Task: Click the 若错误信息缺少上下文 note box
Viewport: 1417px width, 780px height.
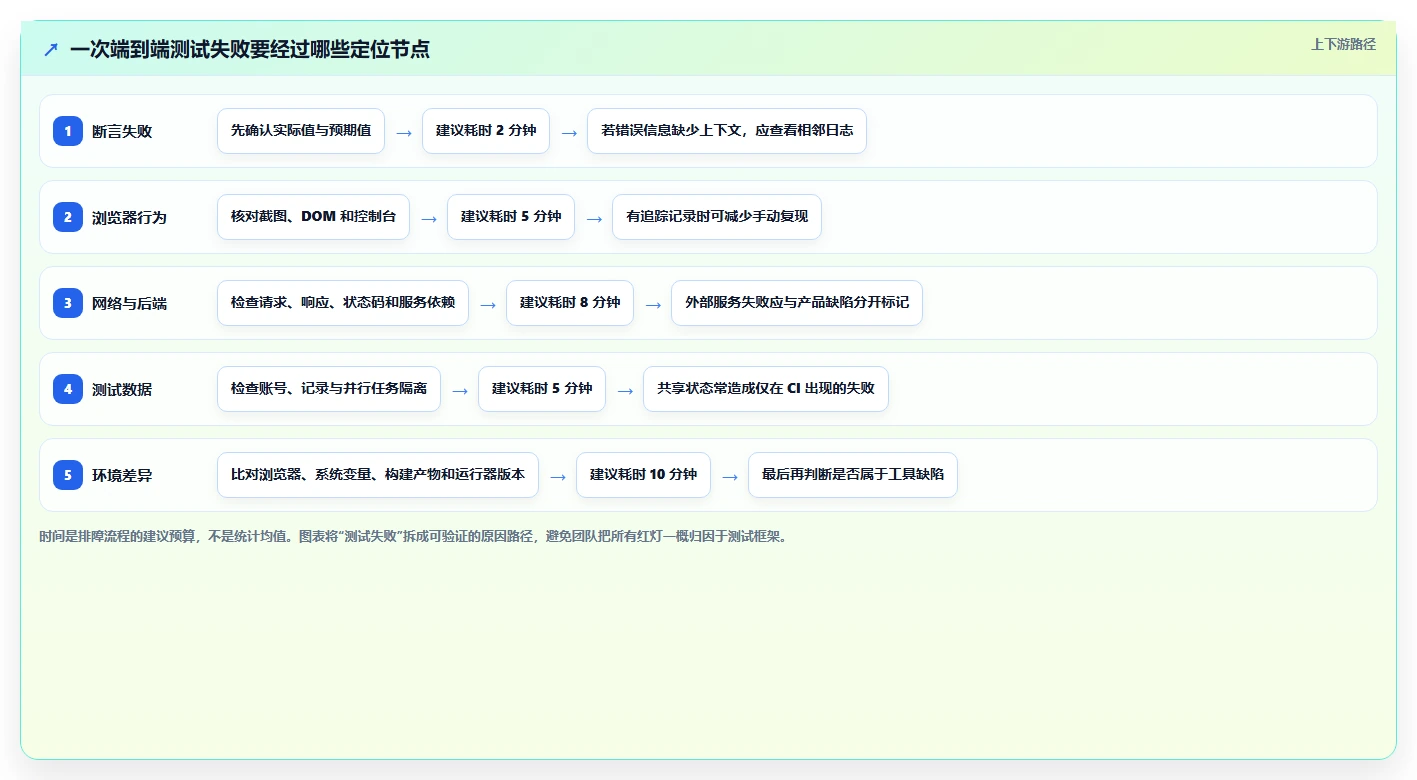Action: coord(727,131)
